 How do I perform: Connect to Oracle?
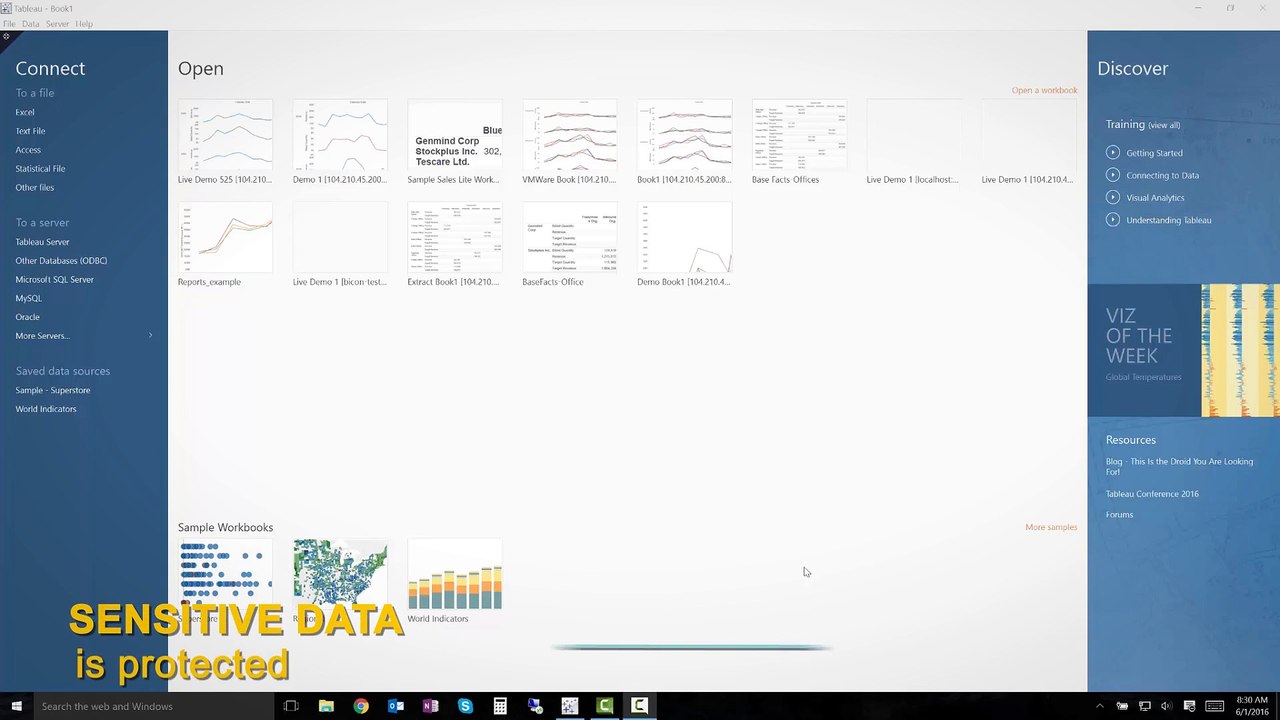pyautogui.click(x=27, y=317)
